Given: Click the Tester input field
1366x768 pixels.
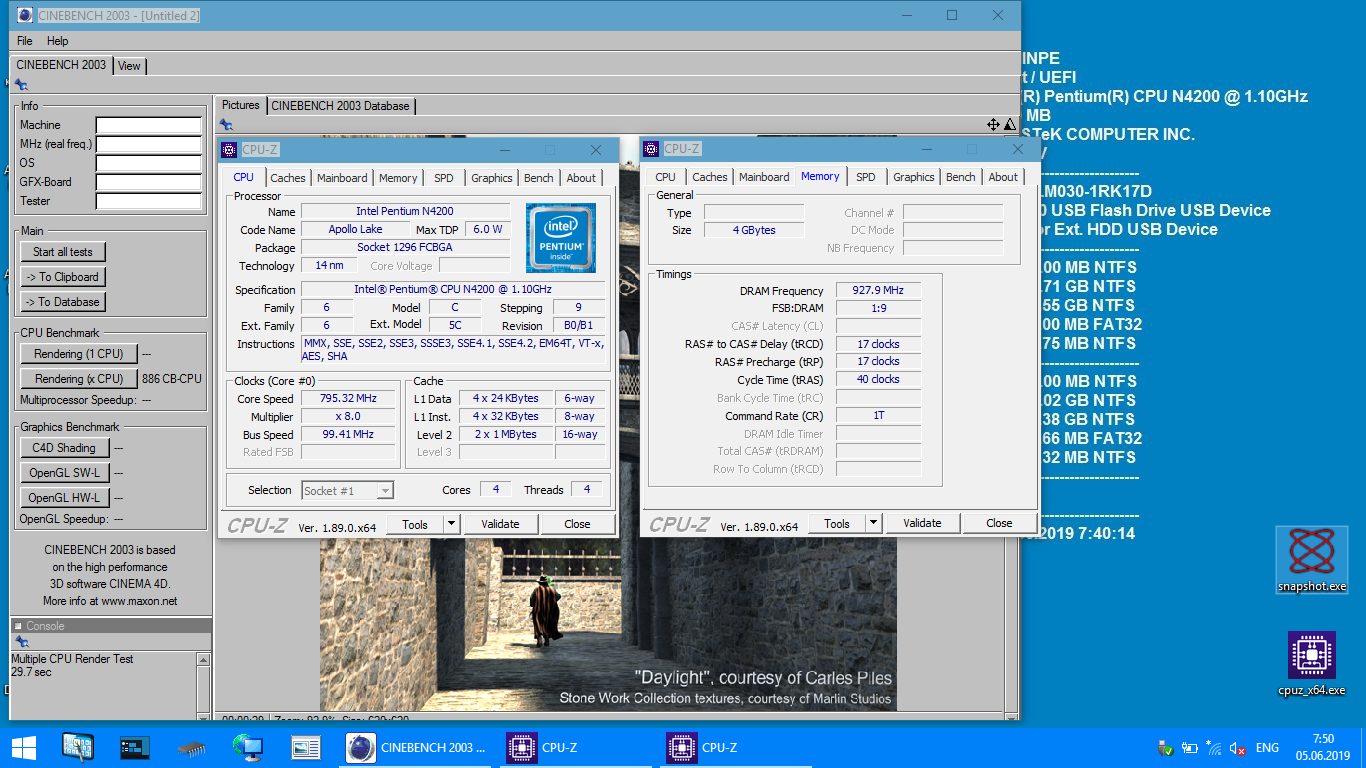Looking at the screenshot, I should pyautogui.click(x=149, y=202).
